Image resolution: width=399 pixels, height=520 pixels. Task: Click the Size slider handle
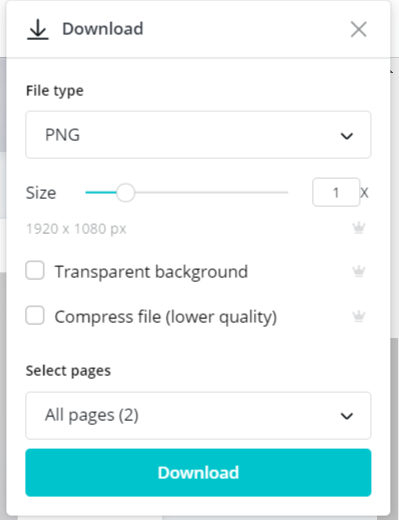pos(126,193)
